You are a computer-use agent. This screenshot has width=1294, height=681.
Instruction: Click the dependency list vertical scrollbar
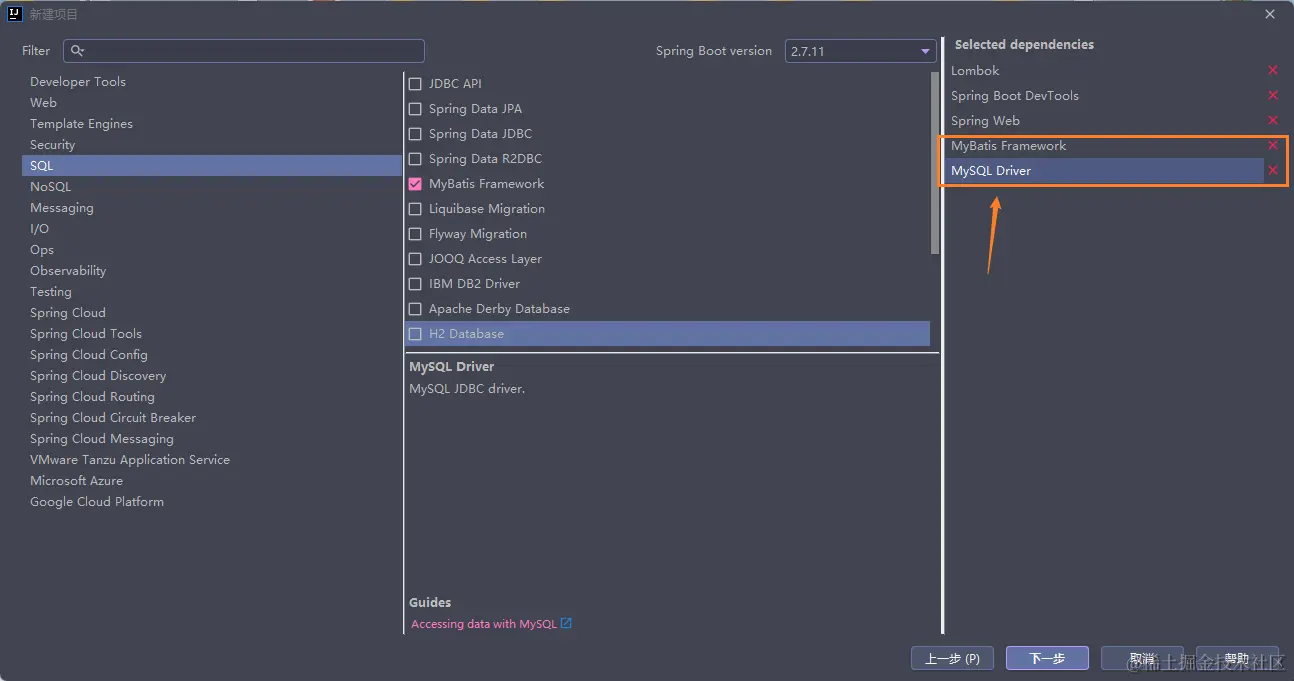(935, 163)
